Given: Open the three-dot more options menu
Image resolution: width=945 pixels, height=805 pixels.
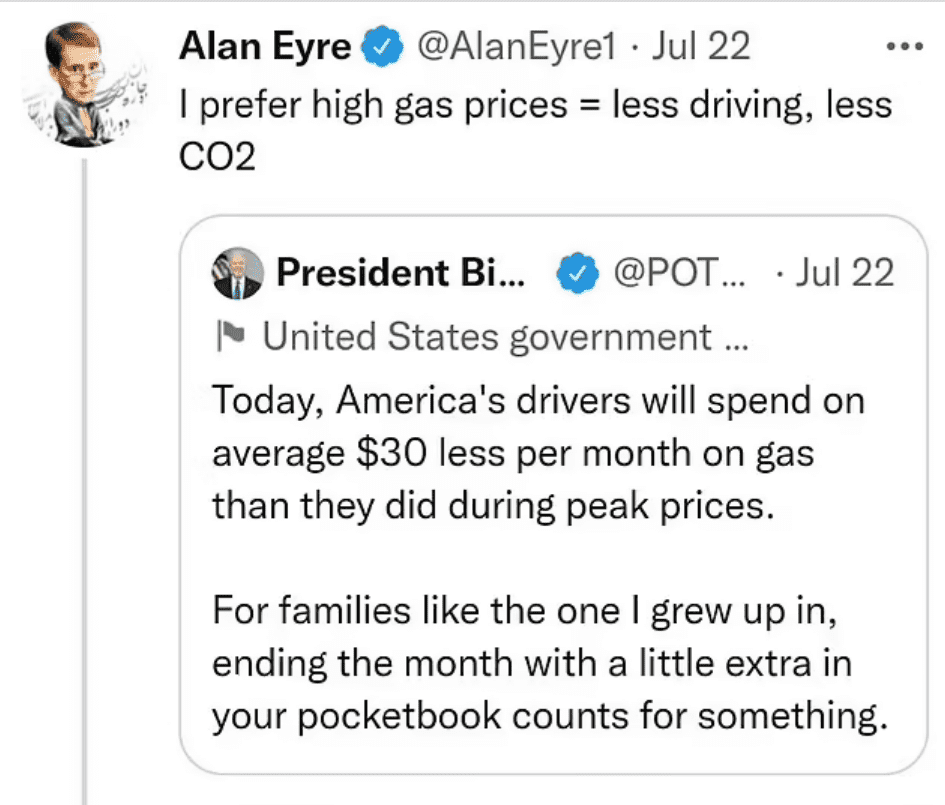Looking at the screenshot, I should (906, 47).
